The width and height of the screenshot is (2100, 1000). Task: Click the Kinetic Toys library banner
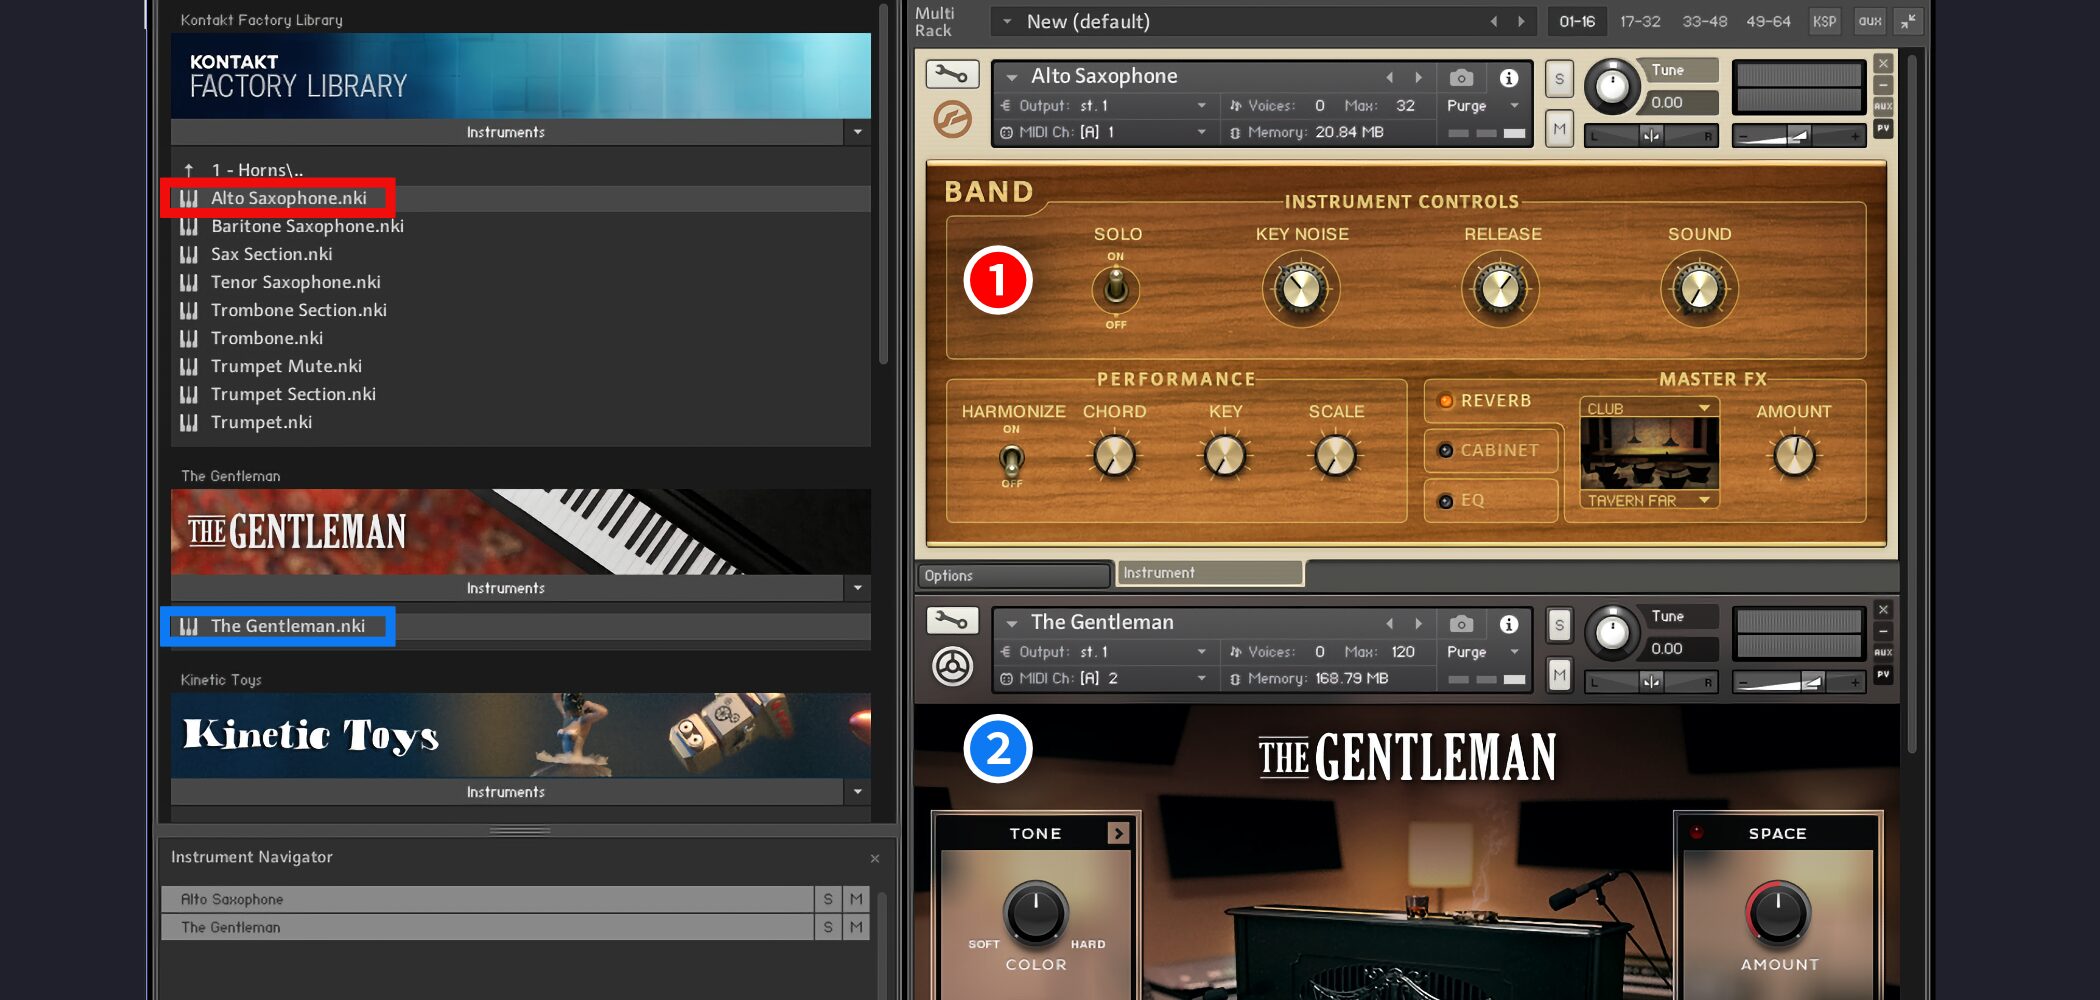(520, 735)
